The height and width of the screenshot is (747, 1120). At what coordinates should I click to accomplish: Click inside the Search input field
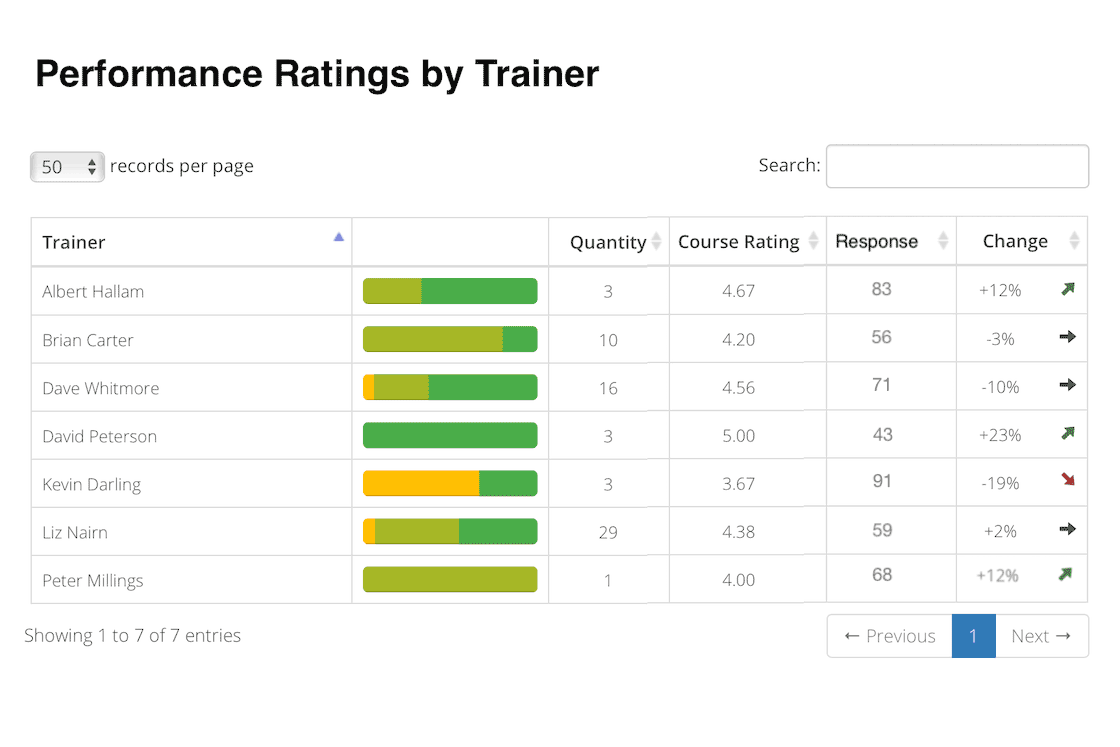tap(956, 166)
